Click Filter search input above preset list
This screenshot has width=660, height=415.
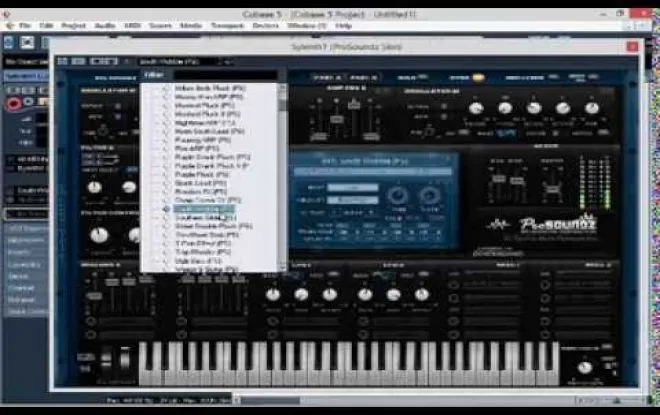(x=226, y=75)
